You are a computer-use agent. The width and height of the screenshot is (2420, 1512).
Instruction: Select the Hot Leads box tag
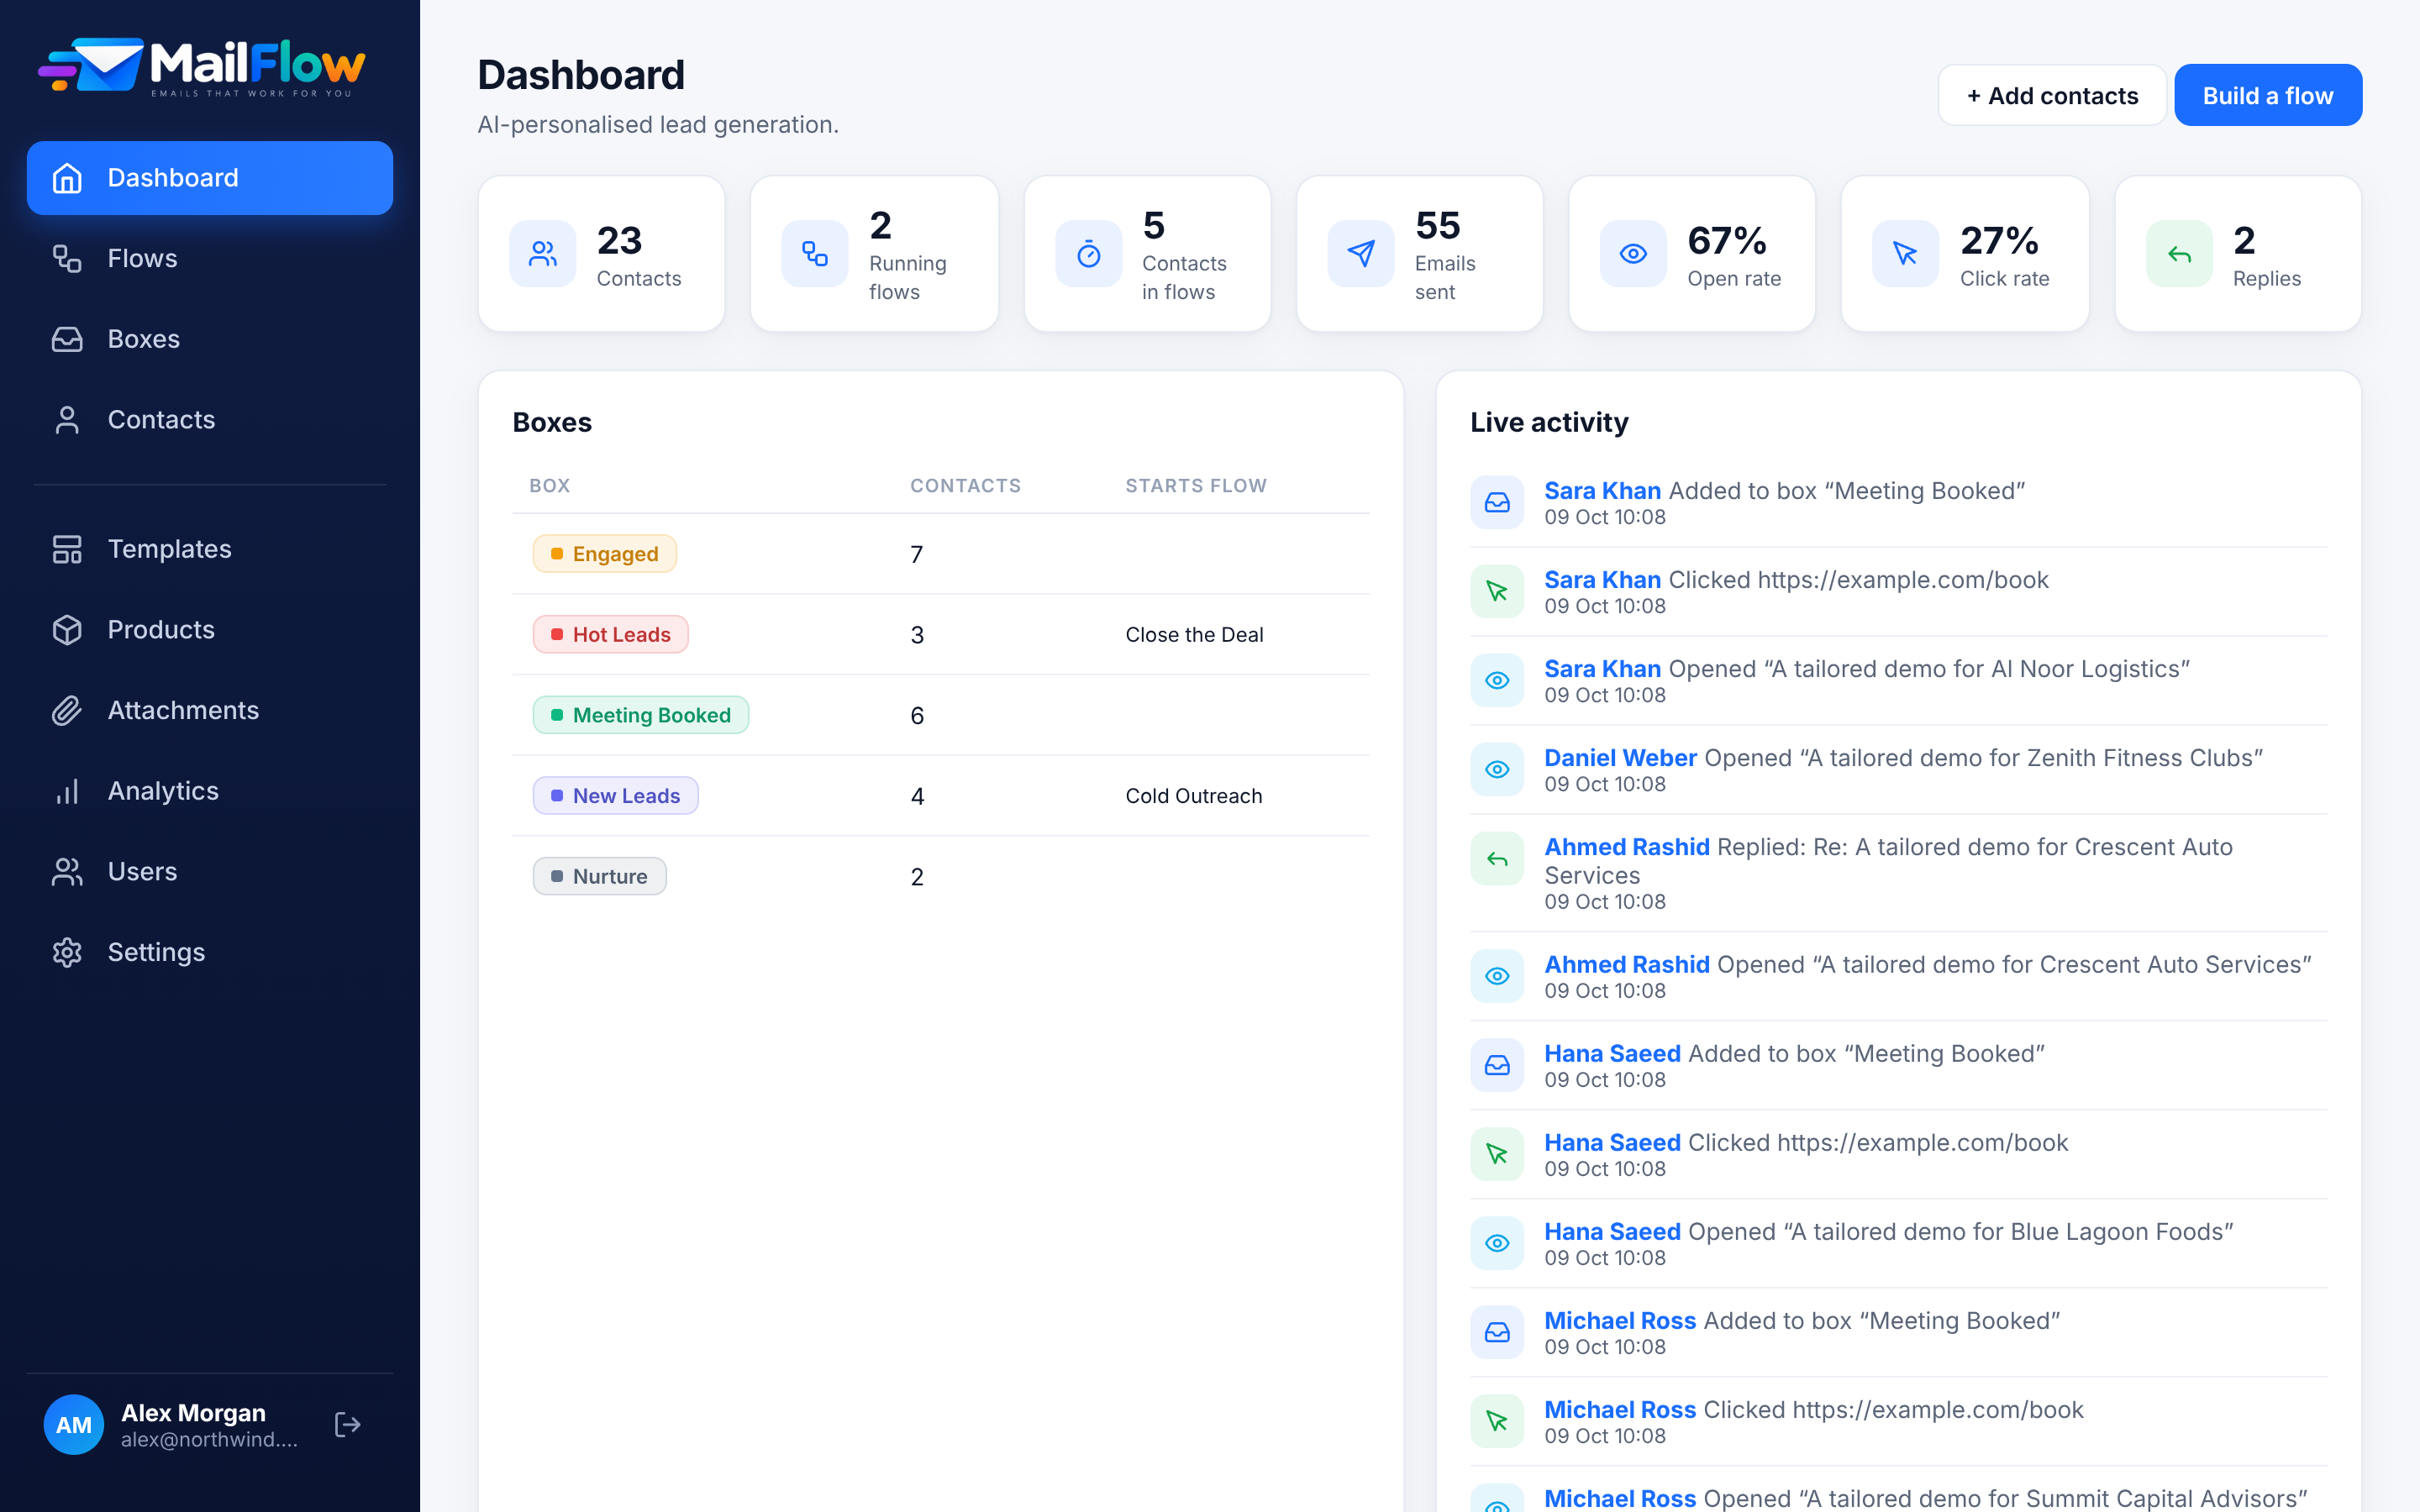(610, 634)
